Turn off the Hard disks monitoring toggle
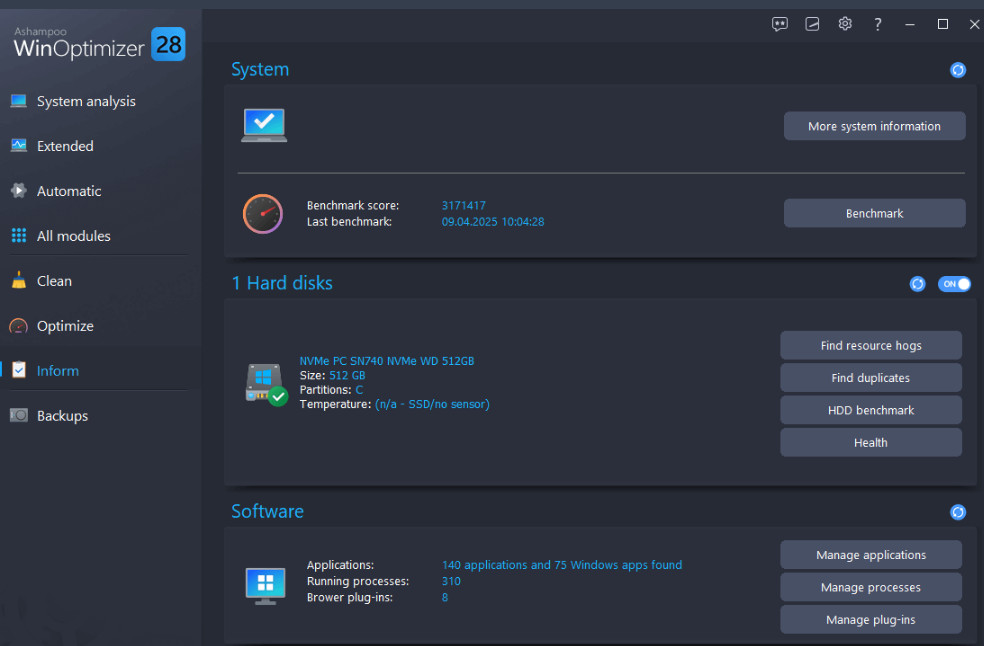The width and height of the screenshot is (984, 646). (x=954, y=284)
